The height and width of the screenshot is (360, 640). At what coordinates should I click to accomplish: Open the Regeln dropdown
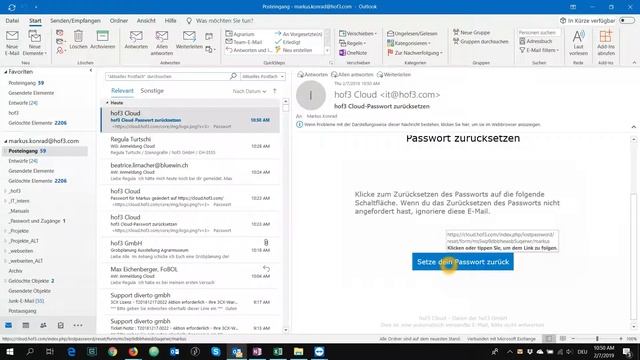353,43
